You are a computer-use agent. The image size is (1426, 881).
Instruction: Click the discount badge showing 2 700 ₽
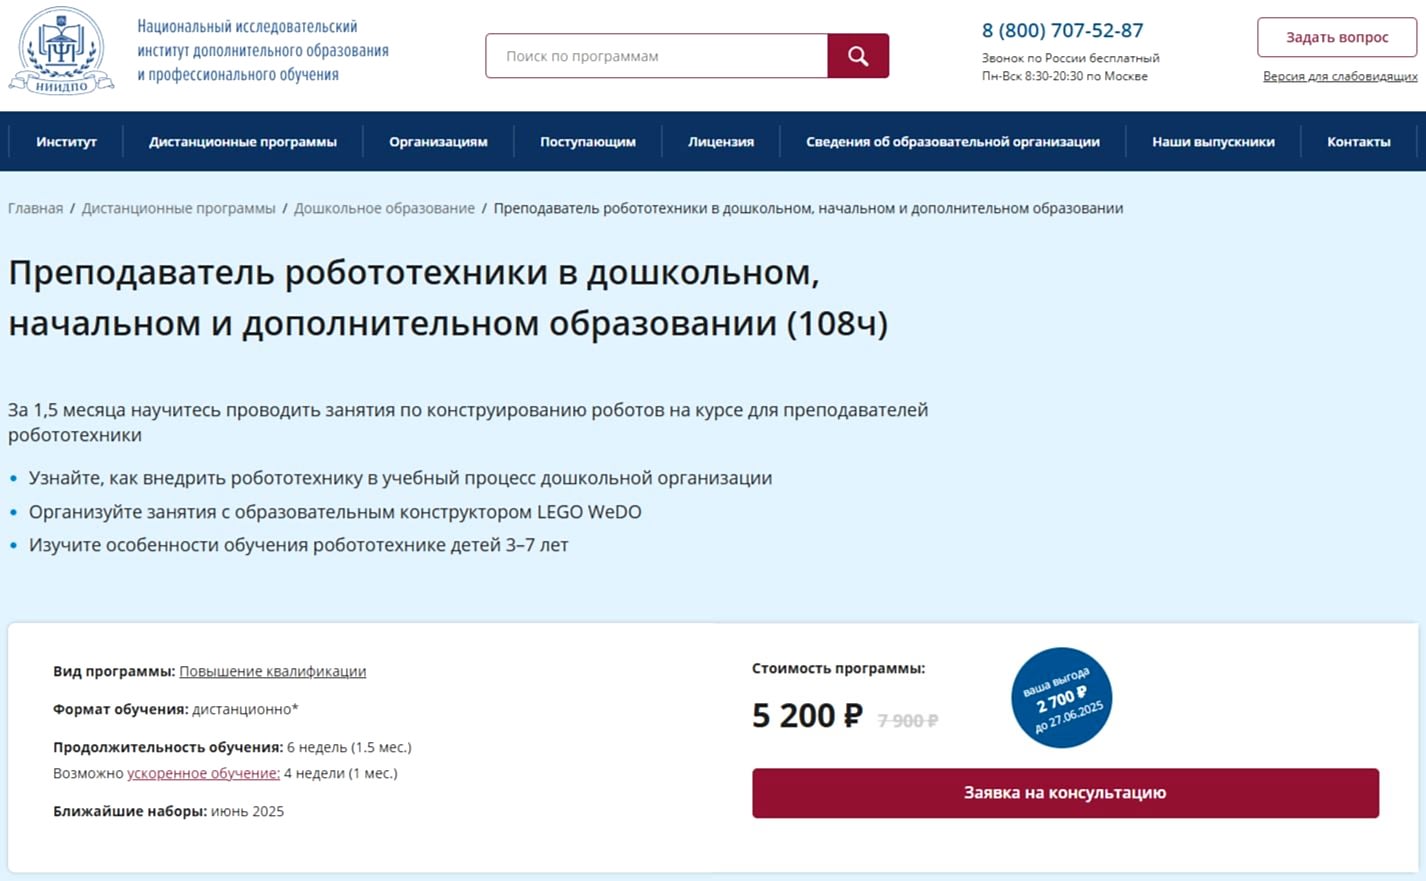point(1062,697)
